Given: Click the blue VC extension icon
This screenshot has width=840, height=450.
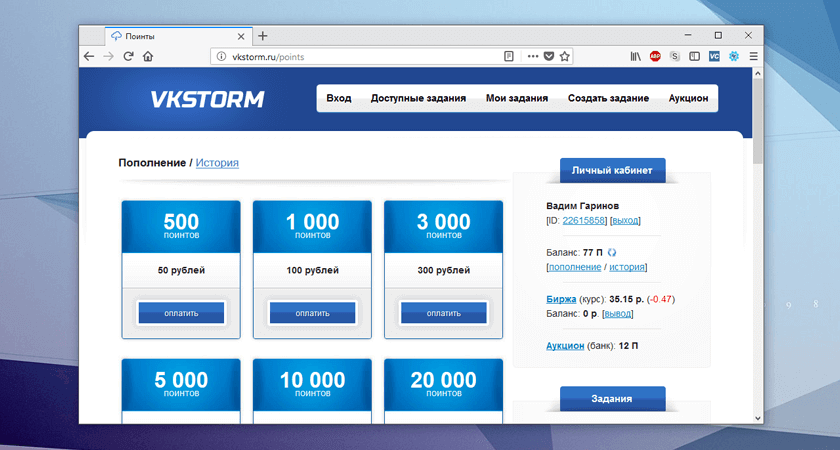Looking at the screenshot, I should (714, 56).
